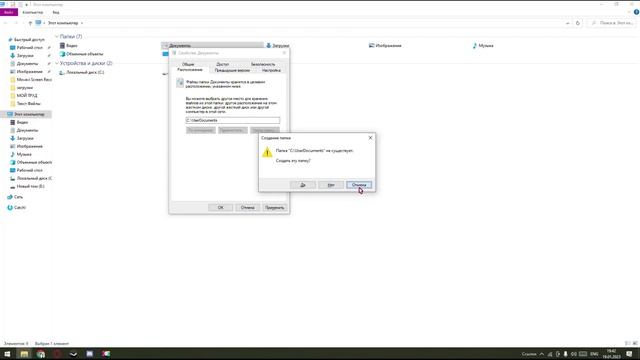640x360 pixels.
Task: Select Видео folder in main pane
Action: pyautogui.click(x=69, y=46)
